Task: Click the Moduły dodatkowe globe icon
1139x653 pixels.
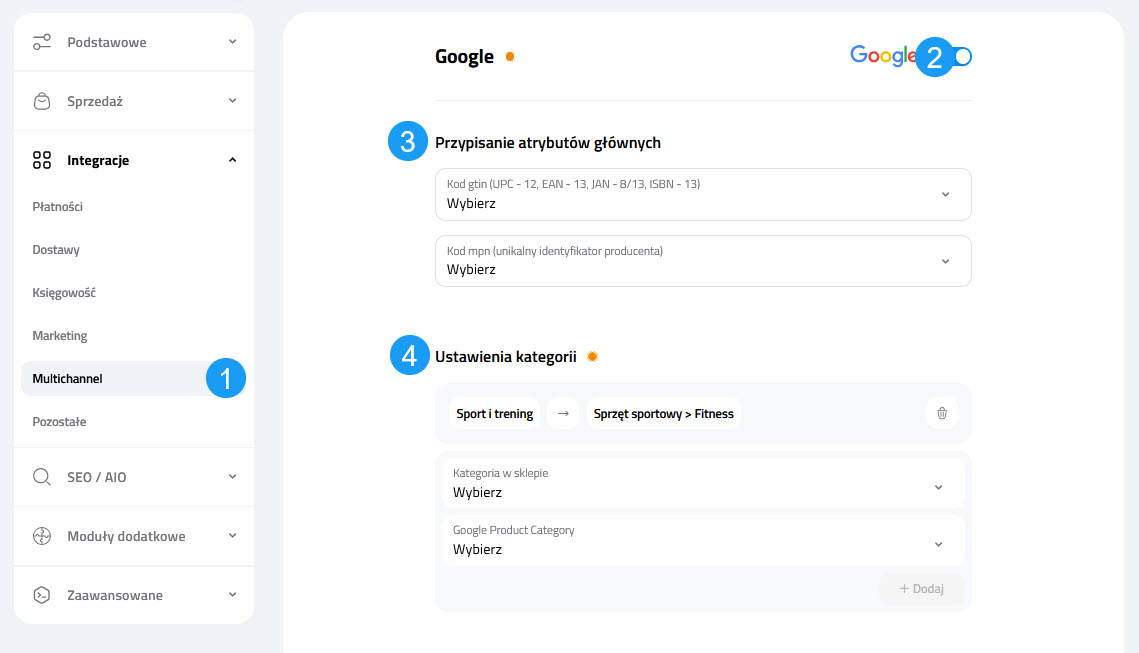Action: click(x=41, y=536)
